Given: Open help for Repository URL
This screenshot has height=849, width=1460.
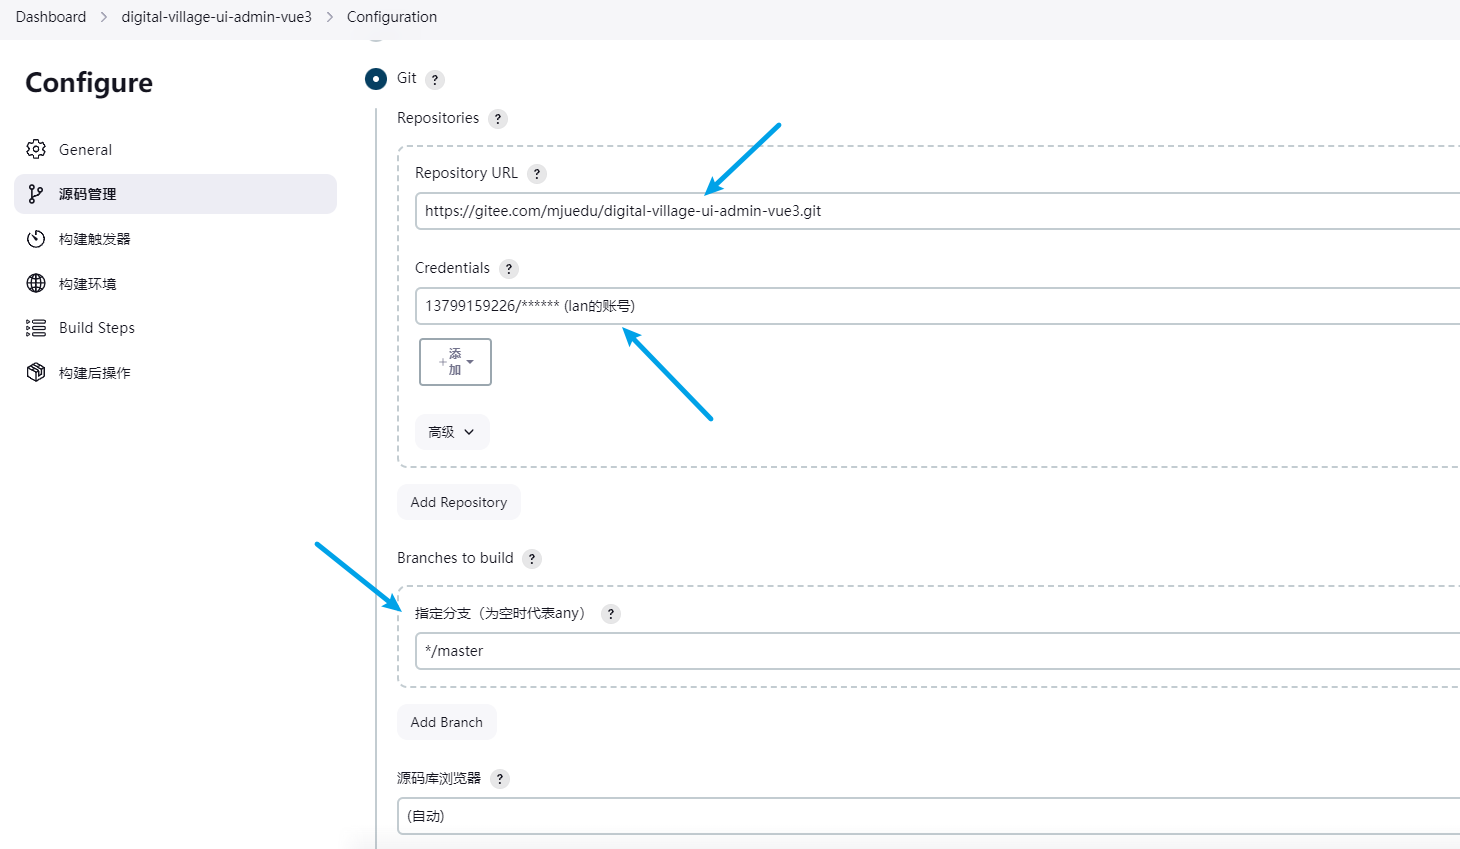Looking at the screenshot, I should coord(537,174).
